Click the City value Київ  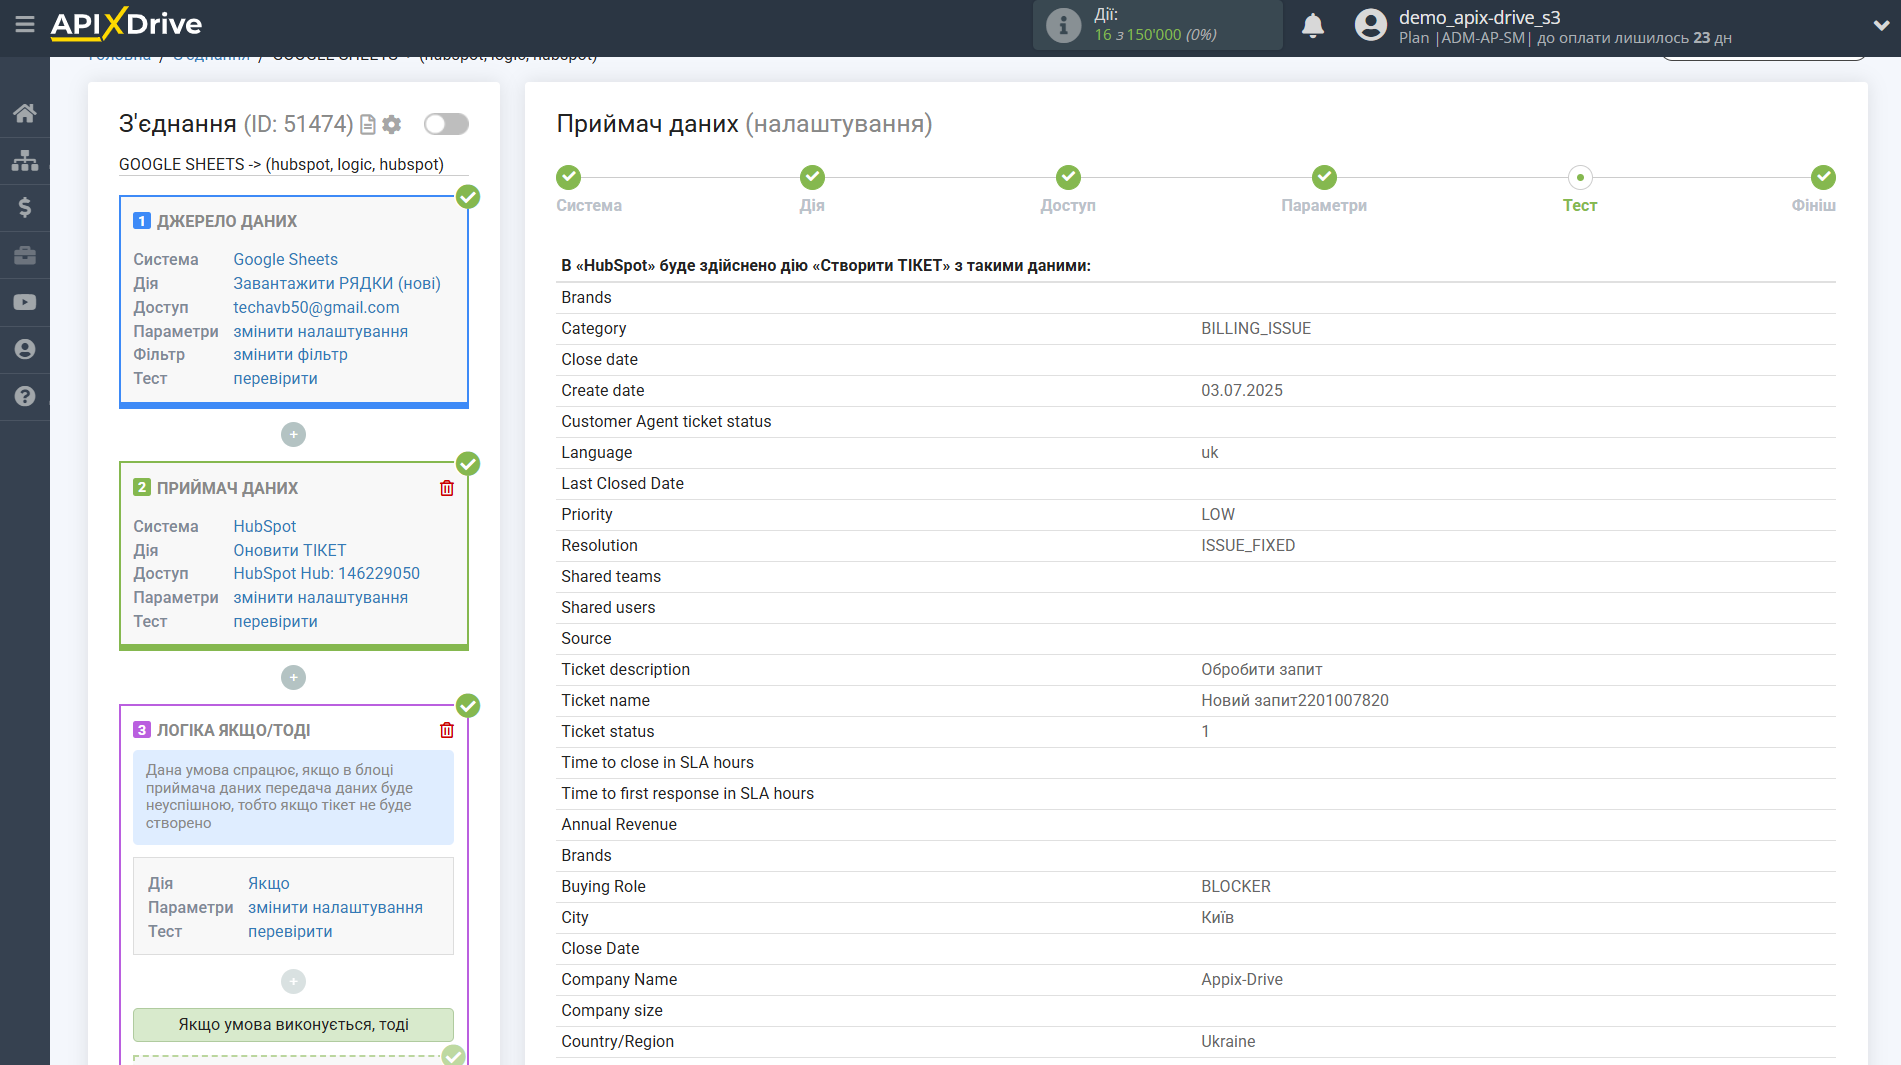(x=1217, y=917)
